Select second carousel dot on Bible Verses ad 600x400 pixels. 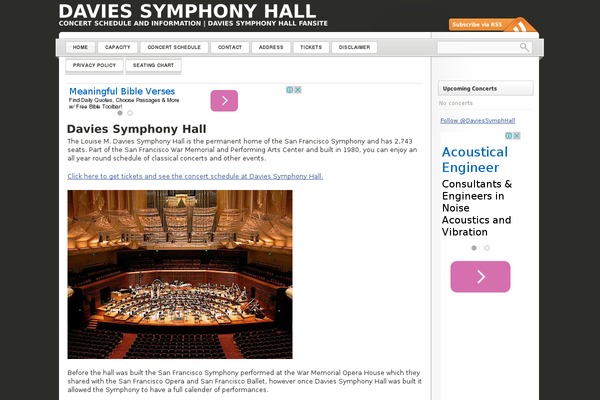pos(130,113)
